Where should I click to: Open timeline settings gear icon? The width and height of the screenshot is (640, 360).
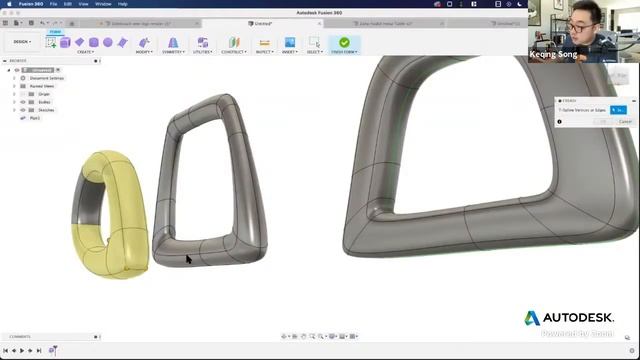(632, 351)
